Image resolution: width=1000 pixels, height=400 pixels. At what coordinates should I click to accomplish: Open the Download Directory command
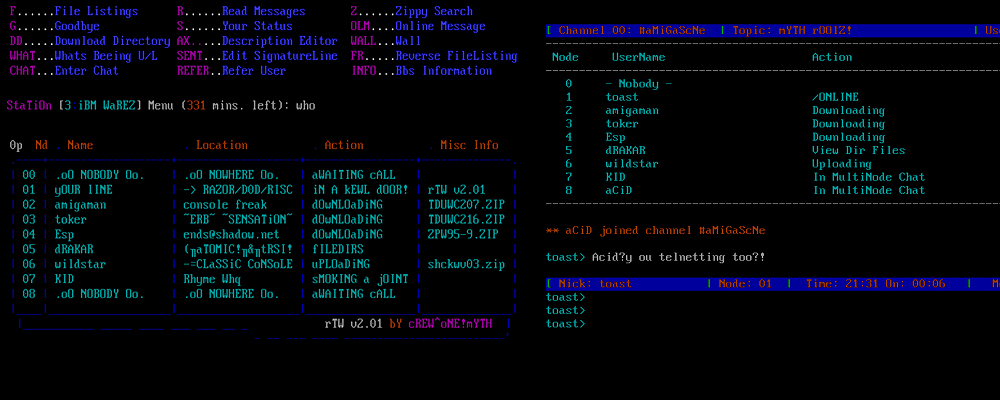click(90, 41)
